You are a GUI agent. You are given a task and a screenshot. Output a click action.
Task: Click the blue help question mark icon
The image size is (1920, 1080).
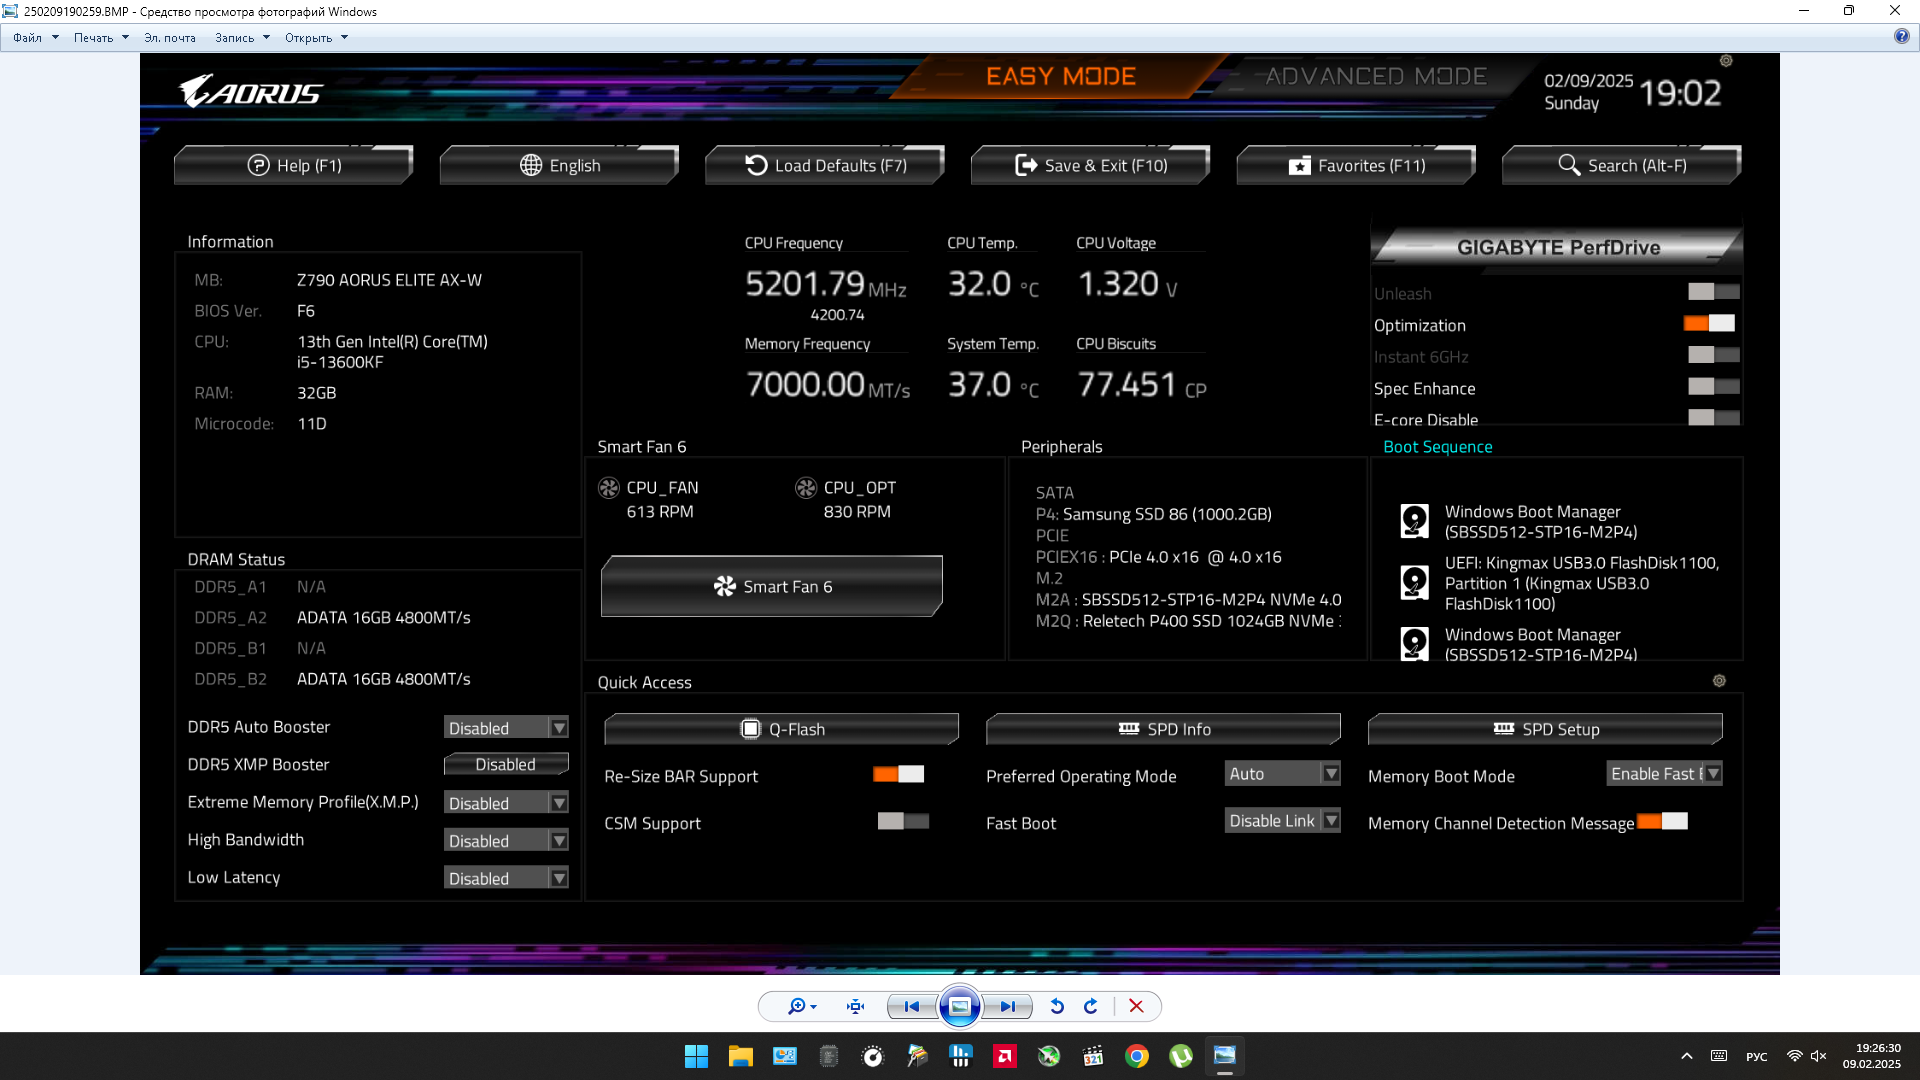pyautogui.click(x=1901, y=36)
